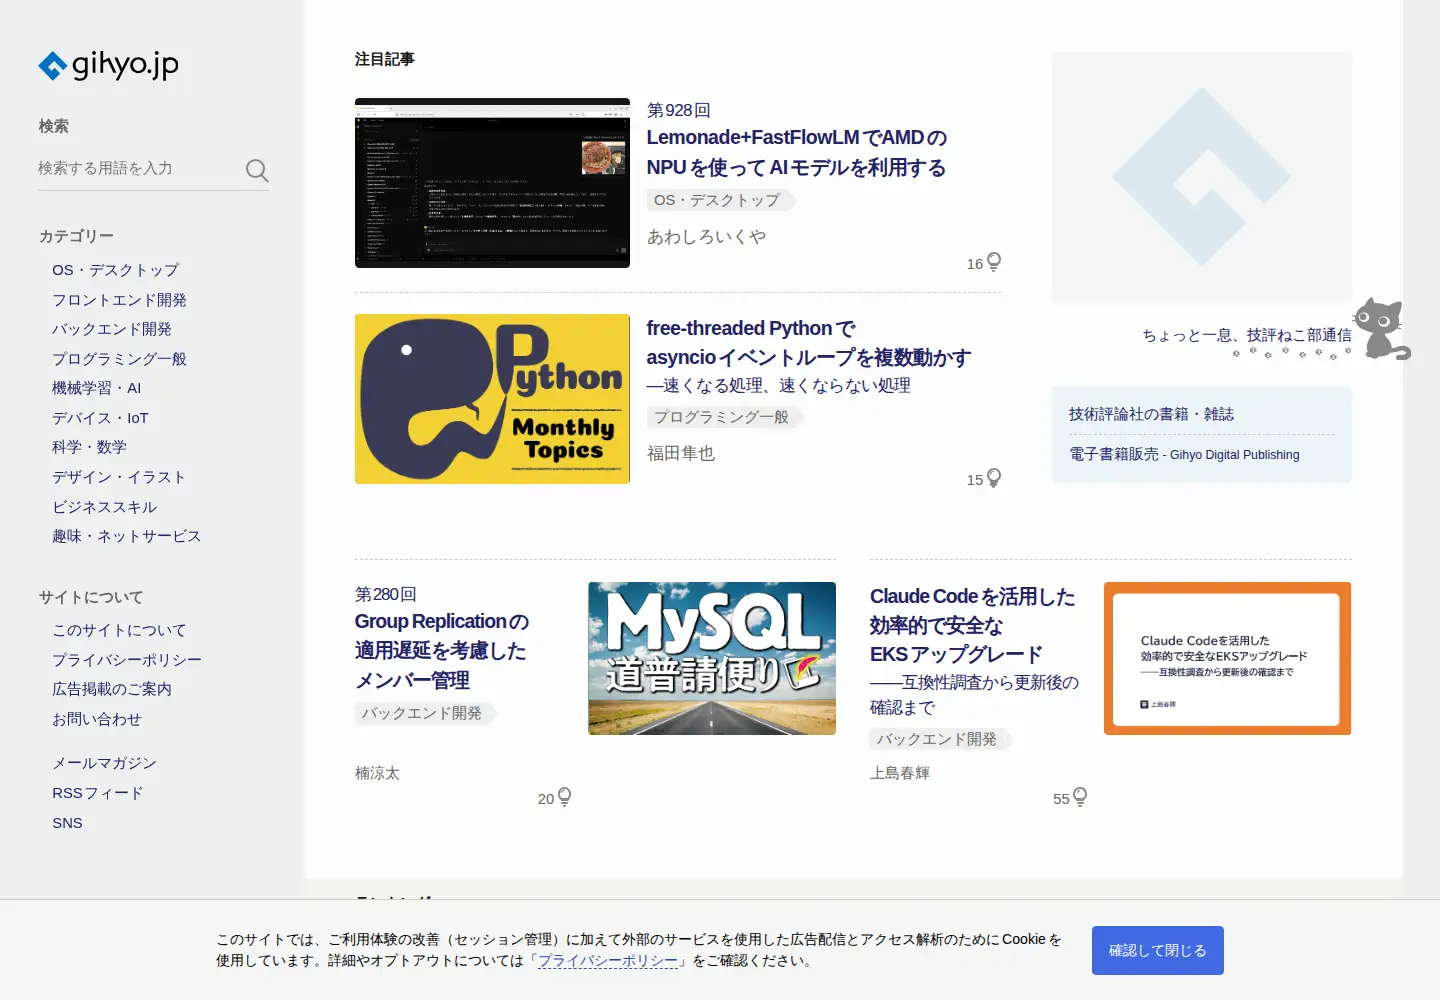Select デザイン・イラスト category
The image size is (1440, 1000).
(119, 477)
